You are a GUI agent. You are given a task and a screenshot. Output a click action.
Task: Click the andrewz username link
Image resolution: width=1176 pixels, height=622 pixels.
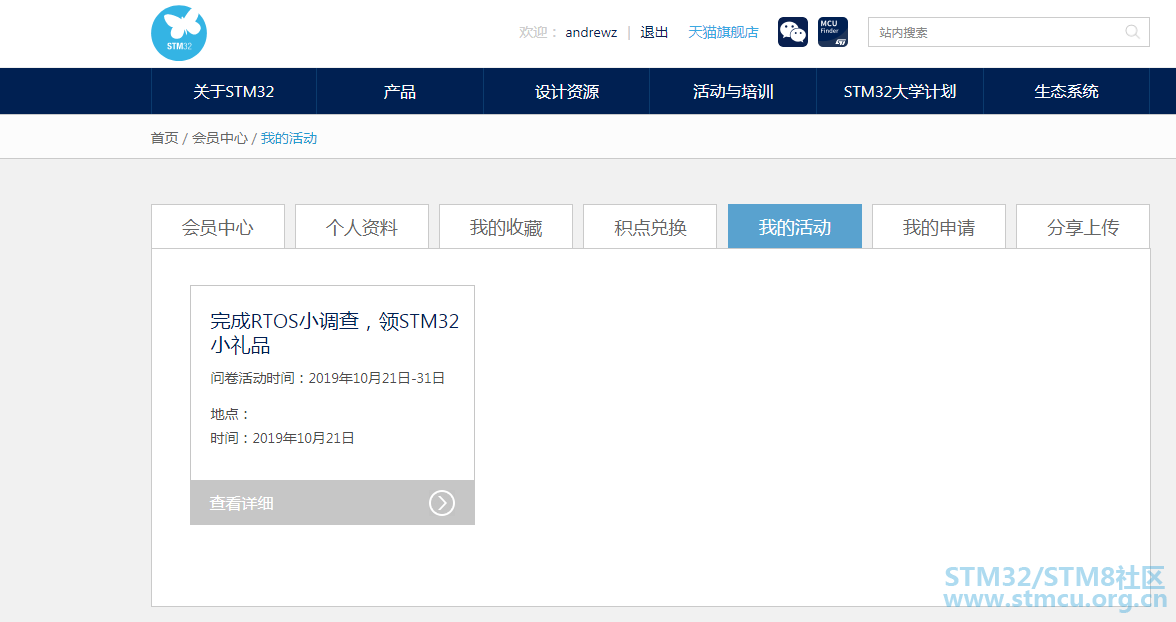pos(591,32)
